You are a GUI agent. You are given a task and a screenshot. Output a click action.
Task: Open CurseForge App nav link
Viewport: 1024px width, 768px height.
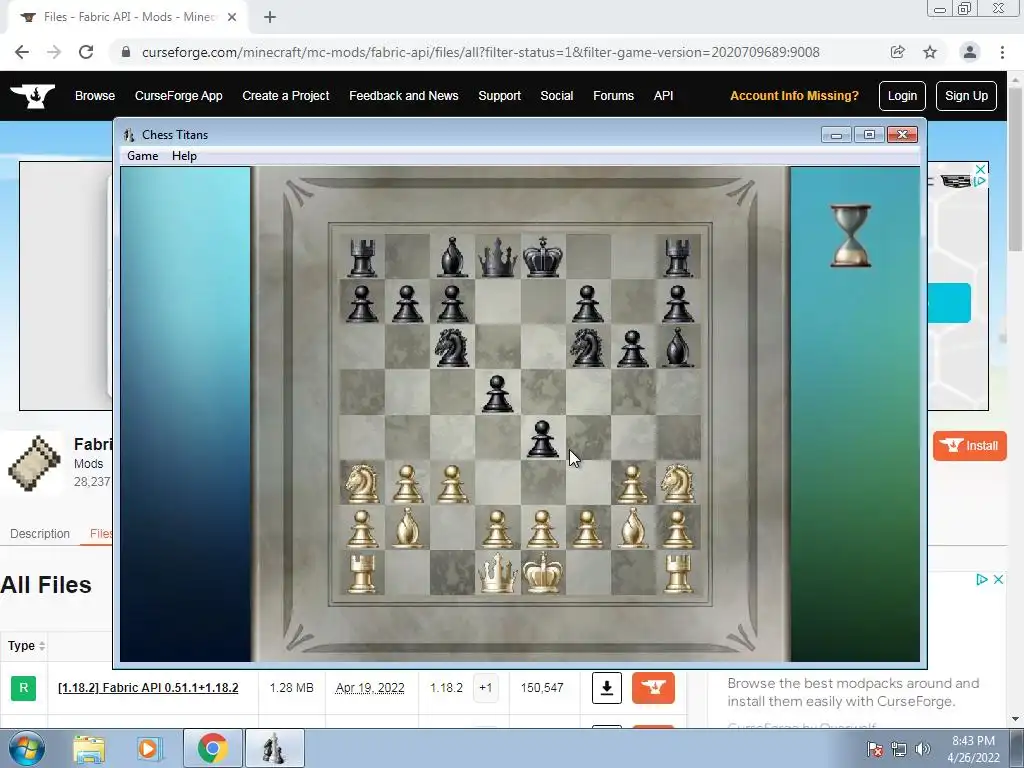pyautogui.click(x=178, y=96)
